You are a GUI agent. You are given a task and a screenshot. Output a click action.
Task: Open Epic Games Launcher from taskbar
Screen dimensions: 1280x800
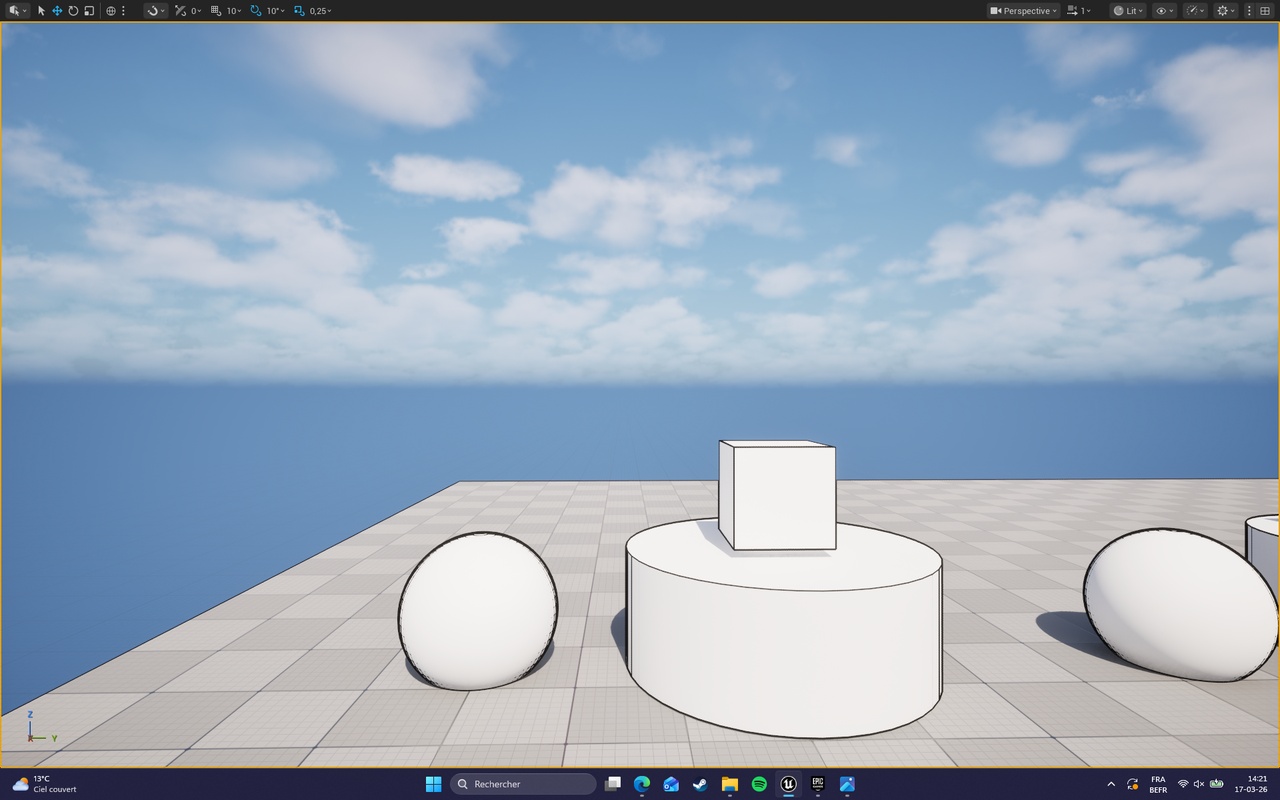click(x=817, y=784)
